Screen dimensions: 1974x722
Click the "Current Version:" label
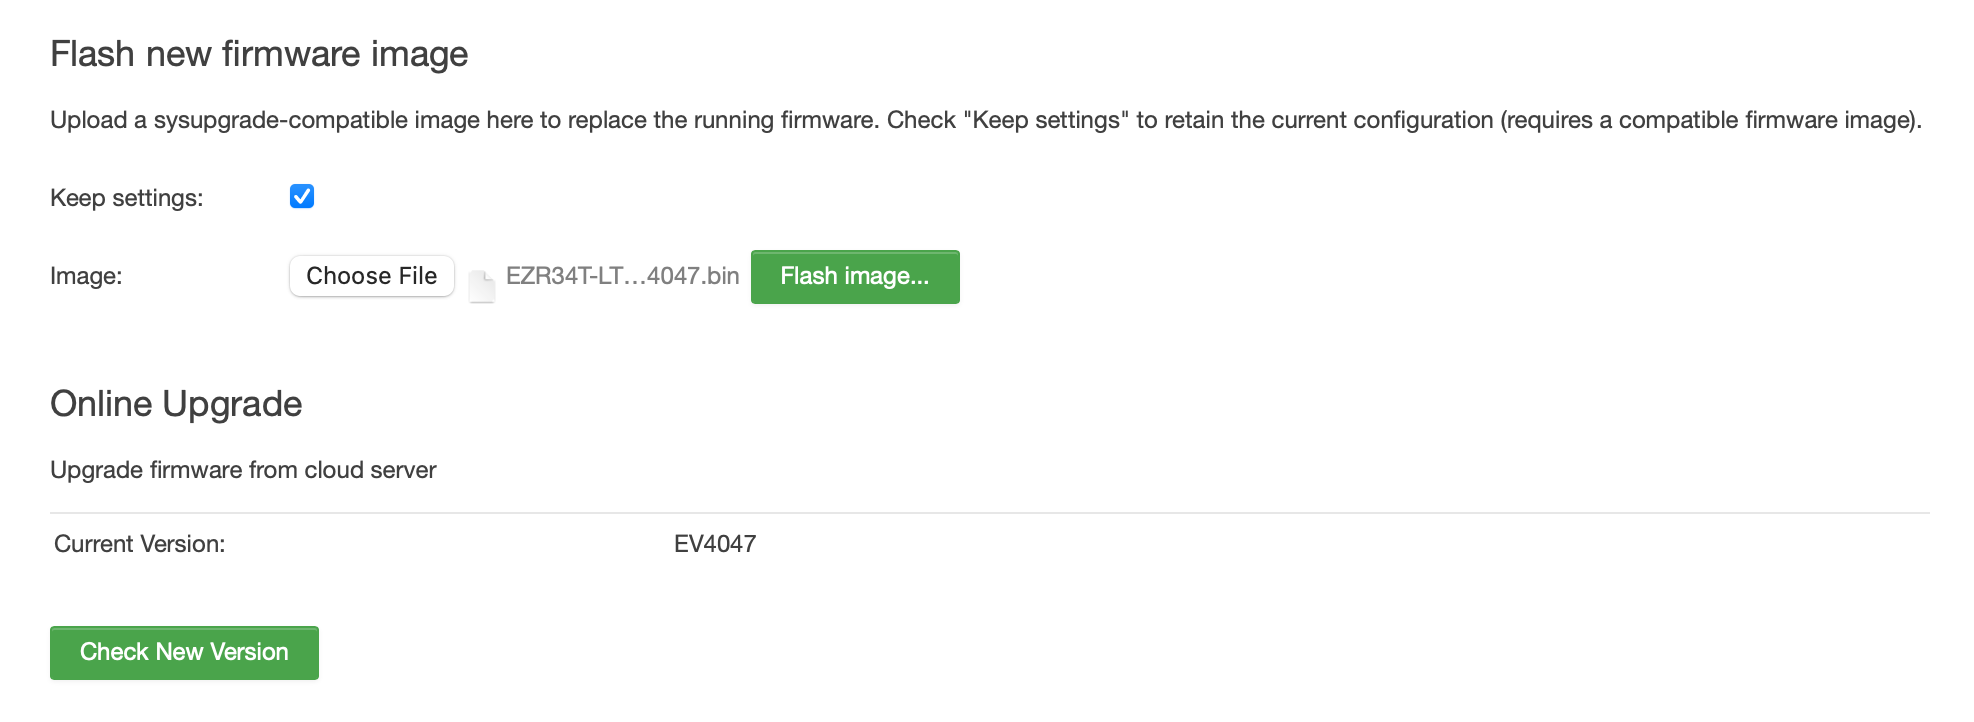[x=140, y=544]
